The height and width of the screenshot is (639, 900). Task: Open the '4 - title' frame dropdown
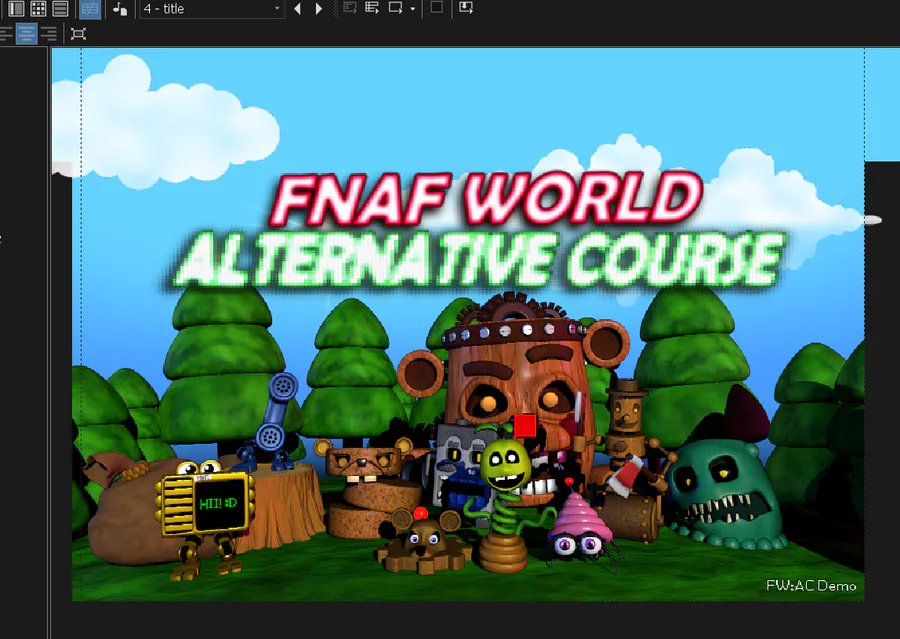212,9
